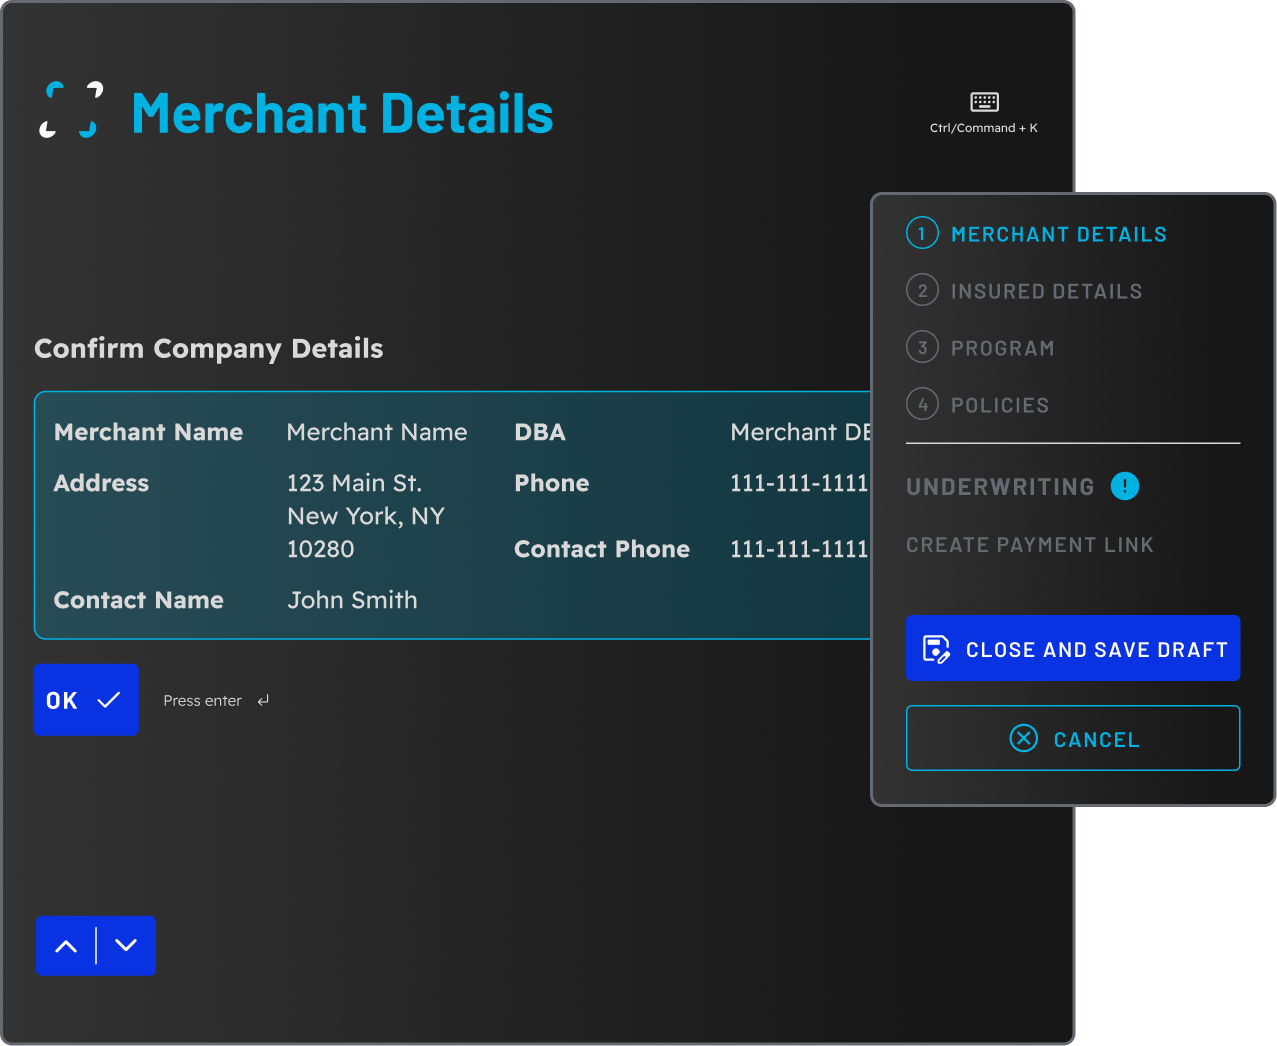Open the Create Payment Link section
1277x1046 pixels.
tap(1030, 544)
